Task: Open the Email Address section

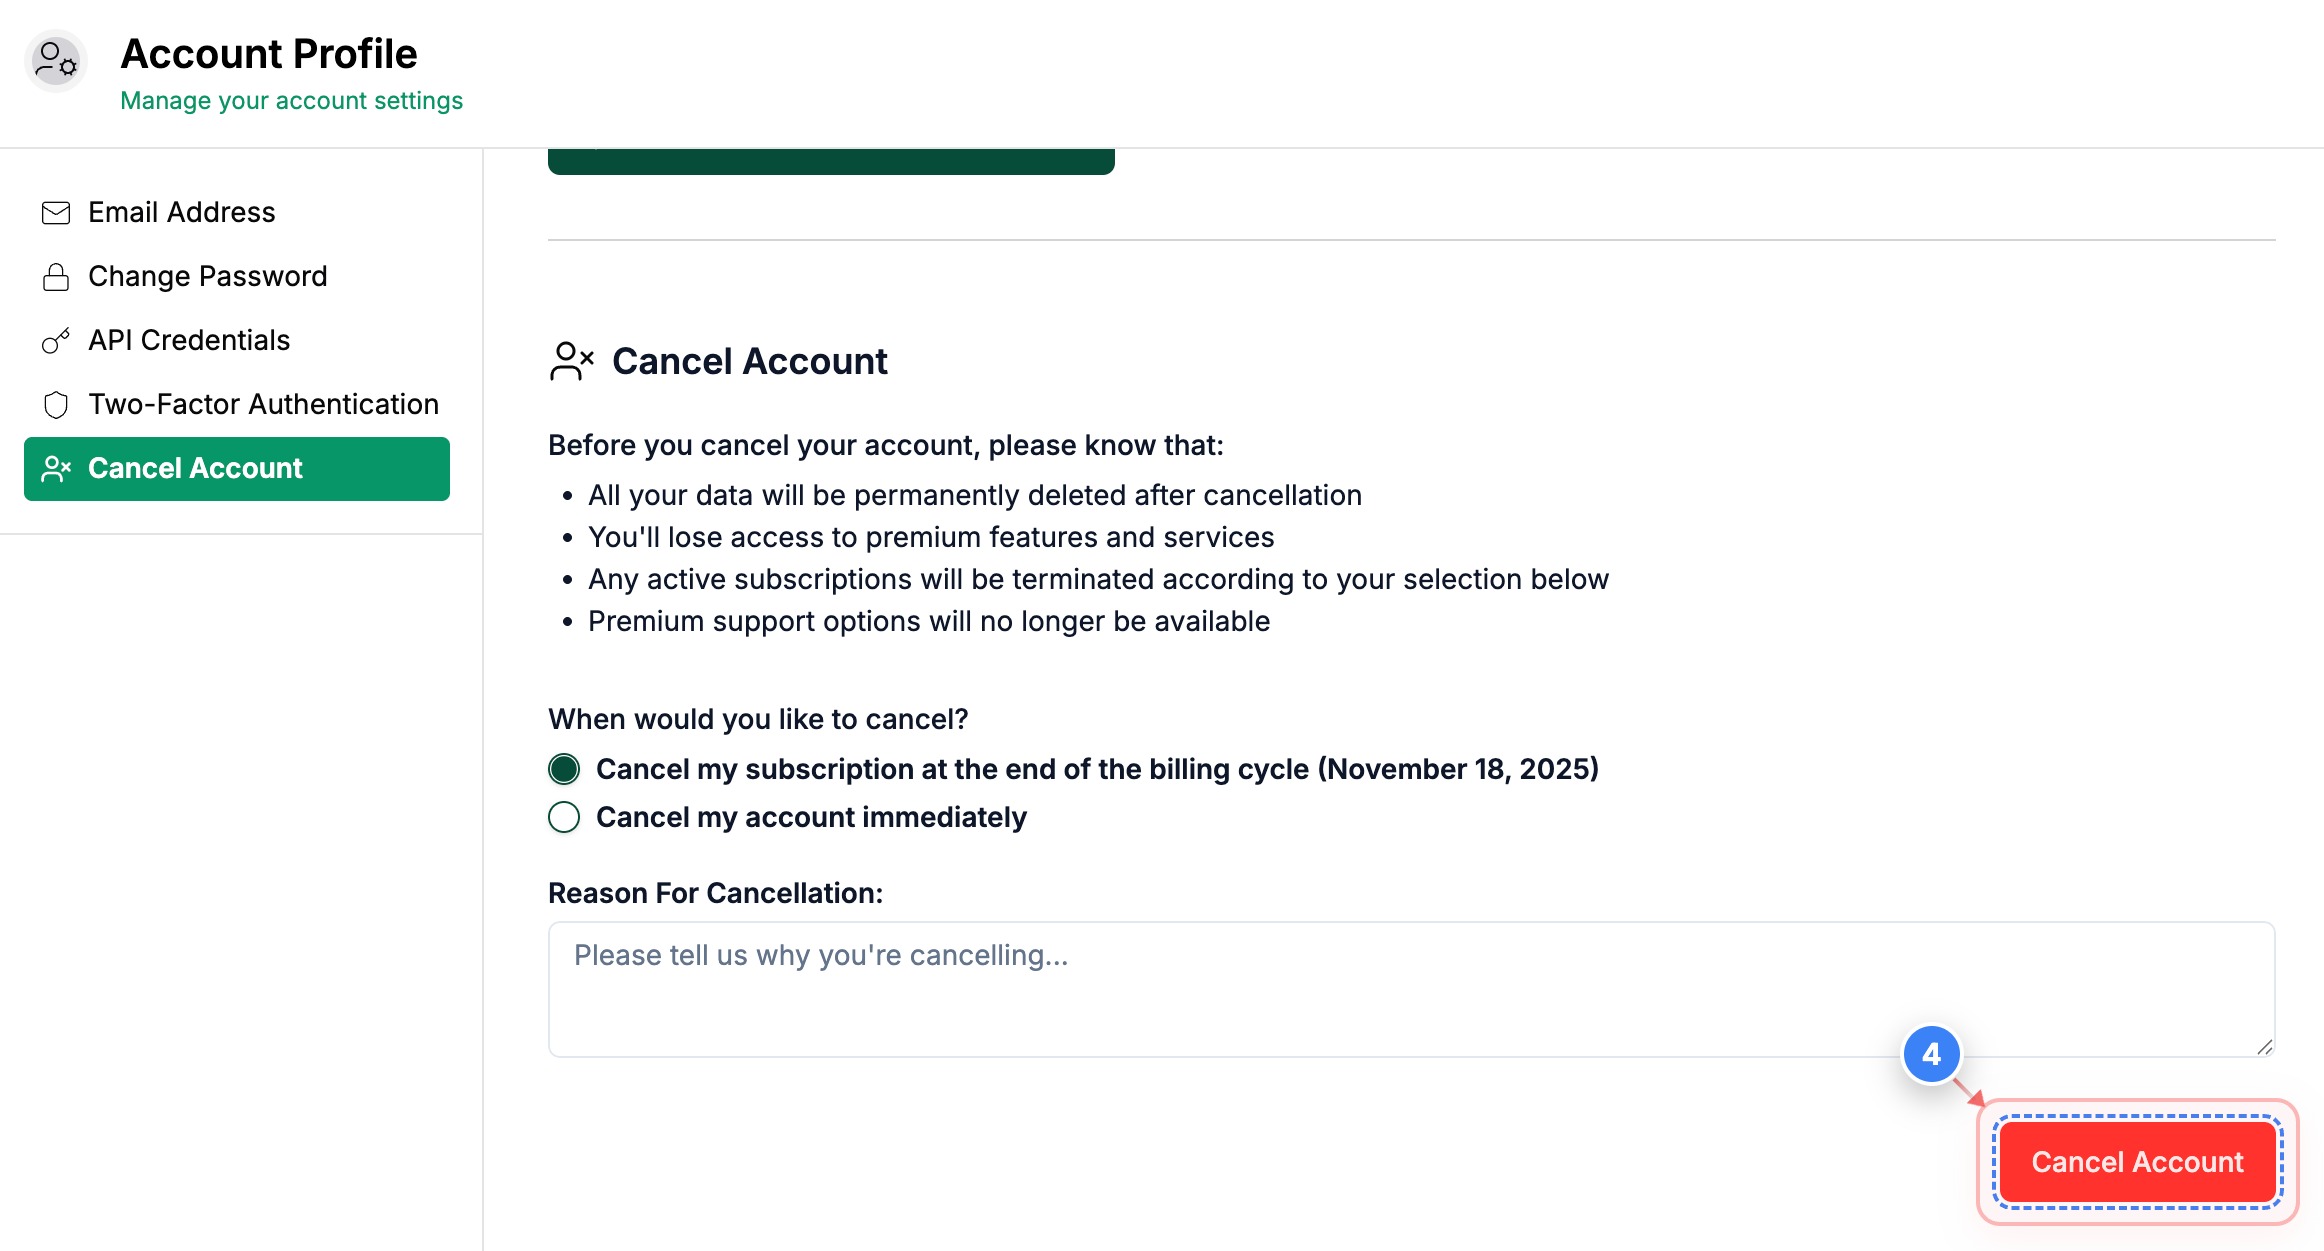Action: click(x=181, y=212)
